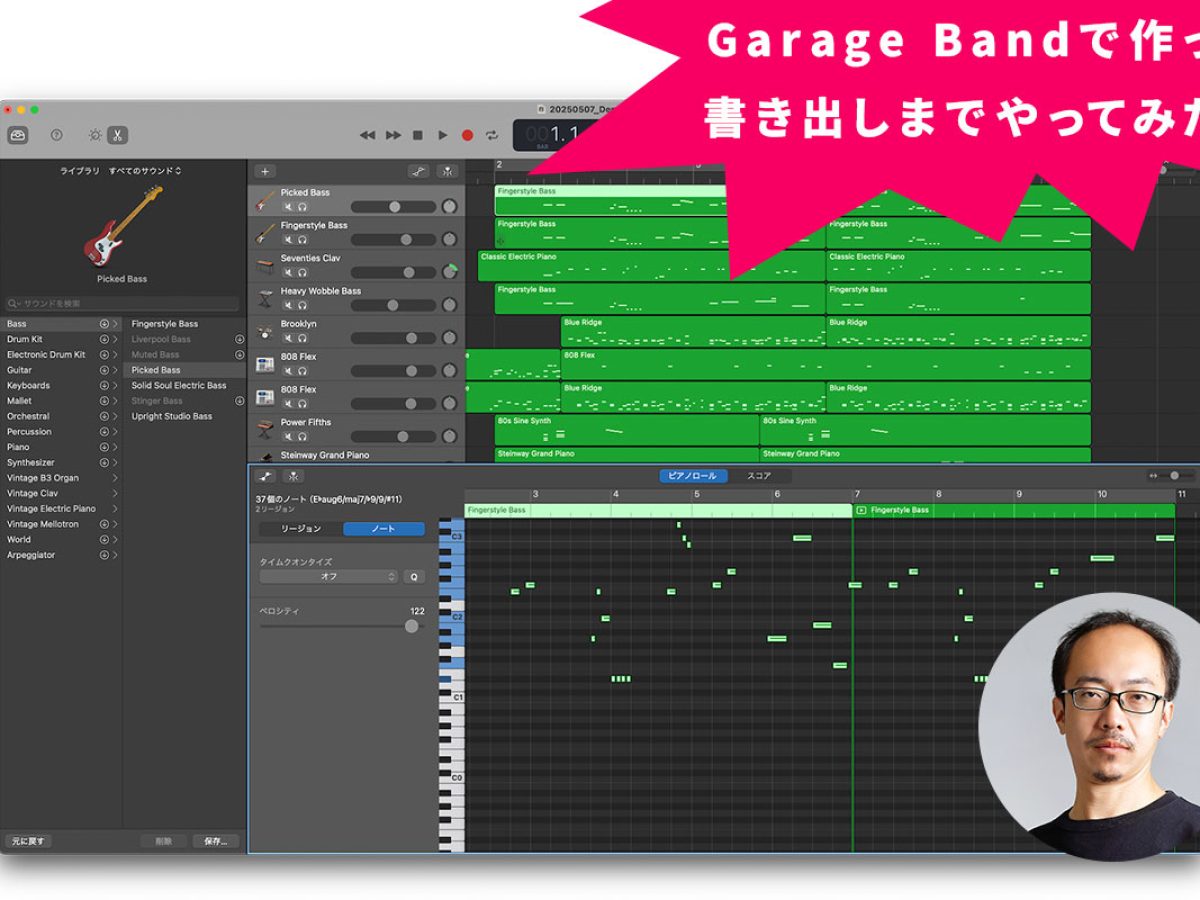Screen dimensions: 1200x900
Task: Click the Brooklyn drum kit track icon
Action: point(265,332)
